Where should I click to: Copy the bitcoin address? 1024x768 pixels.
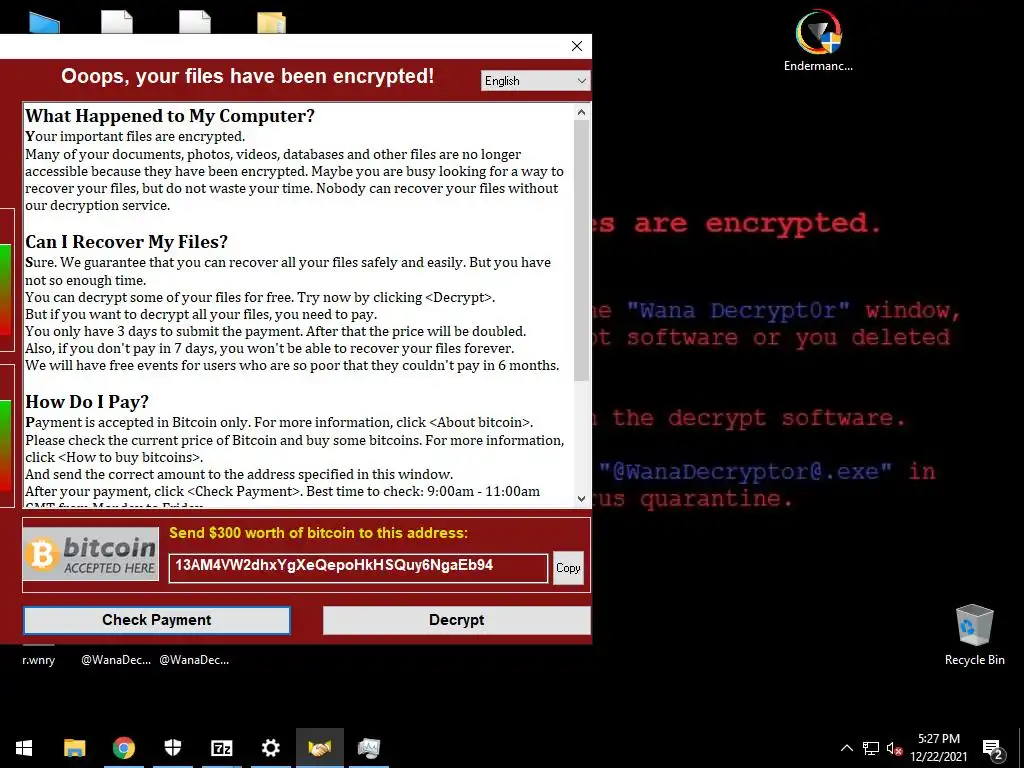[568, 568]
